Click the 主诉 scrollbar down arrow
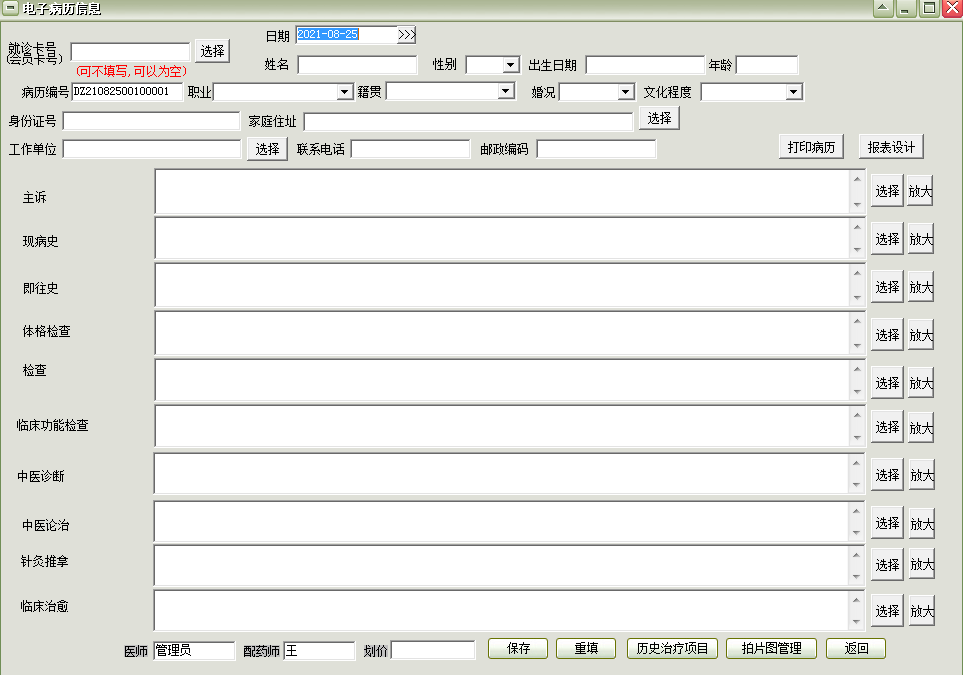963x675 pixels. pyautogui.click(x=857, y=204)
